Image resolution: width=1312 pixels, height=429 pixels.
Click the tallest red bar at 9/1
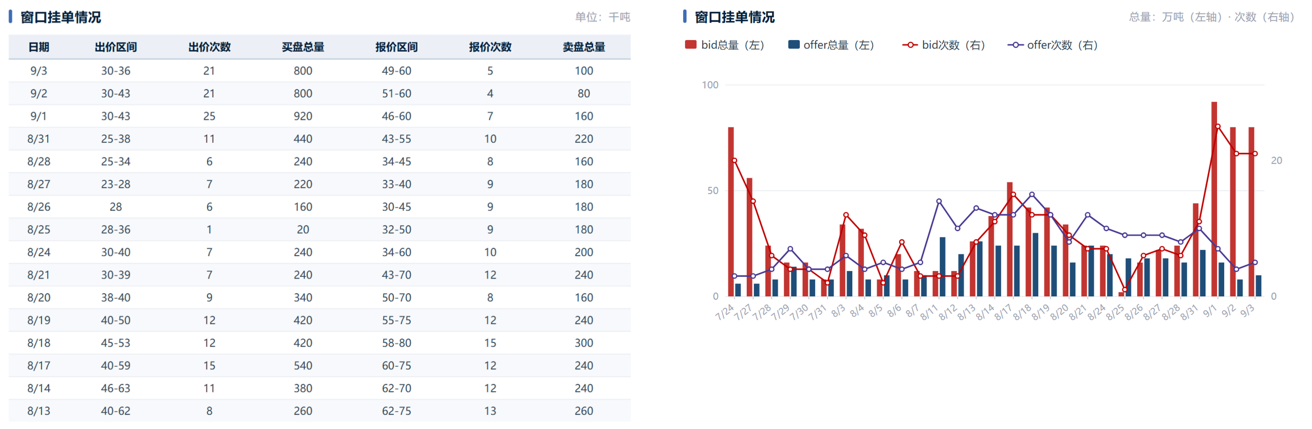pyautogui.click(x=1214, y=199)
